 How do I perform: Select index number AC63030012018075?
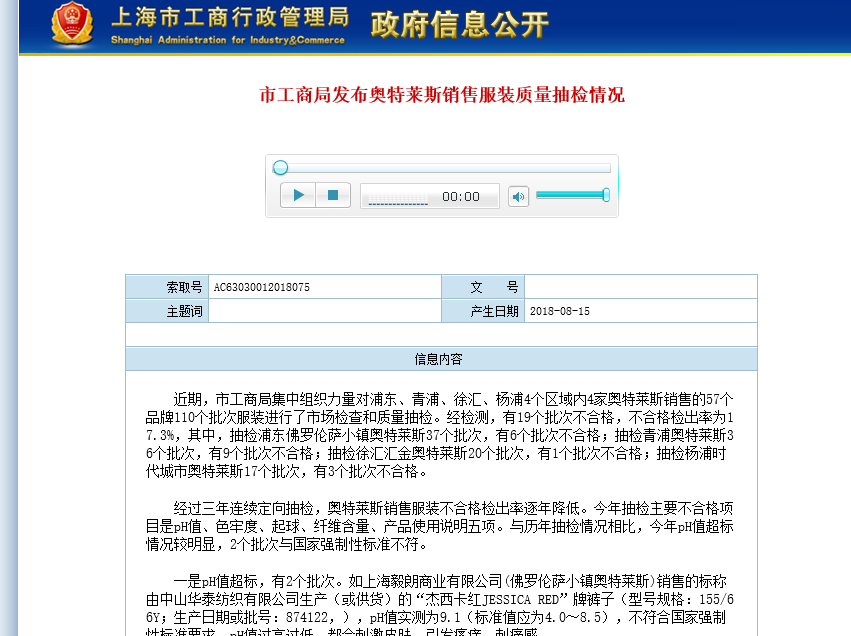(262, 287)
